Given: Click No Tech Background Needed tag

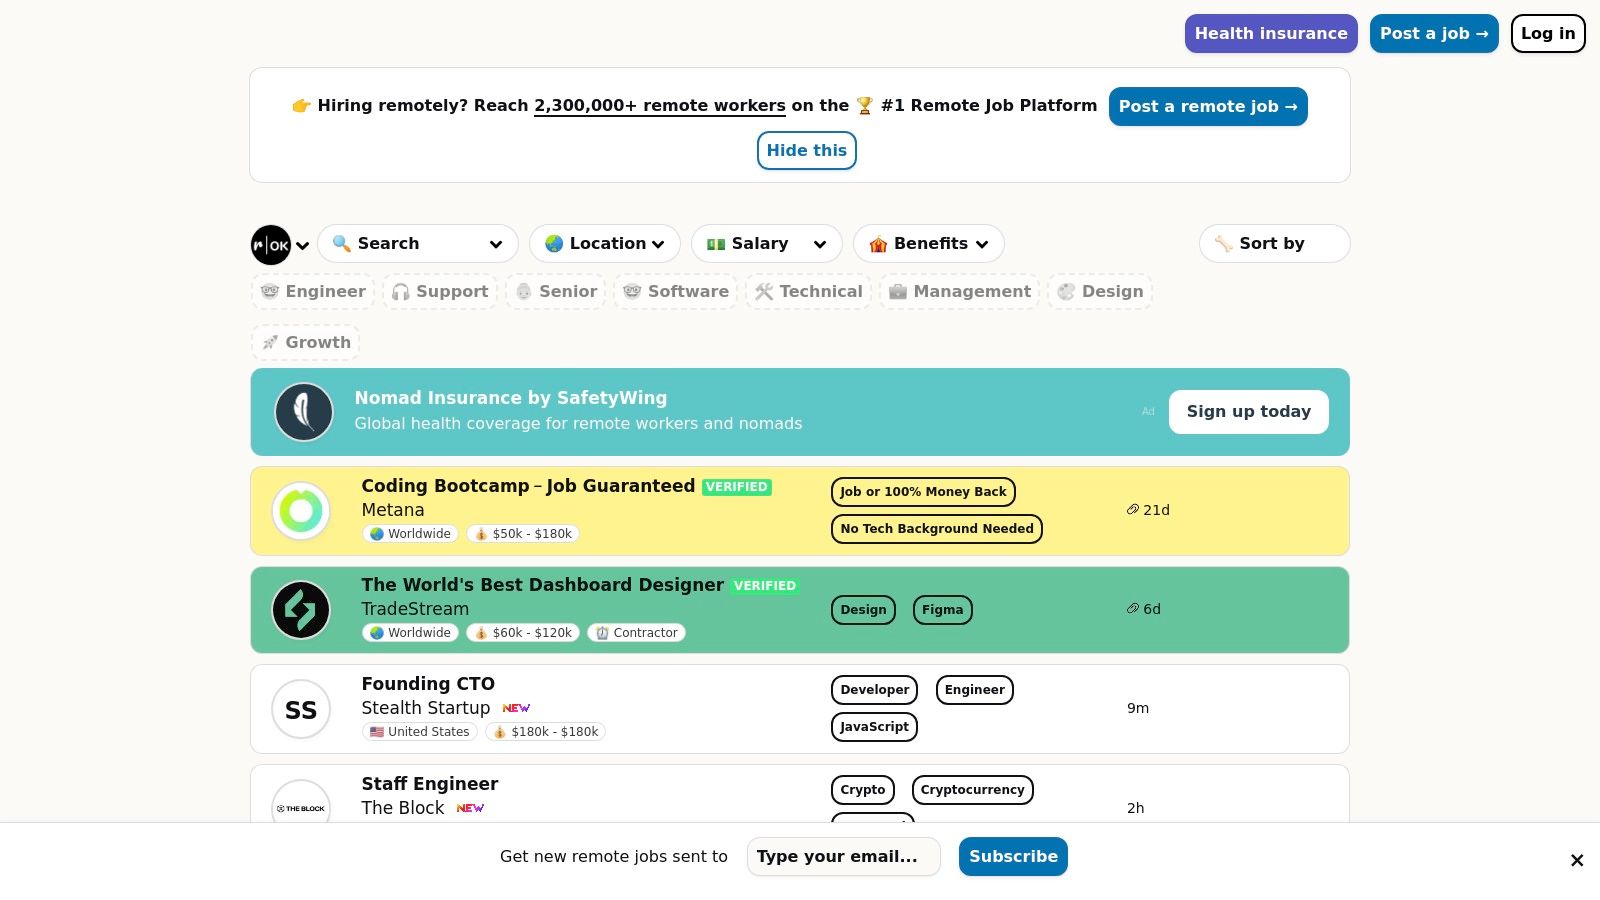Looking at the screenshot, I should click(x=937, y=529).
